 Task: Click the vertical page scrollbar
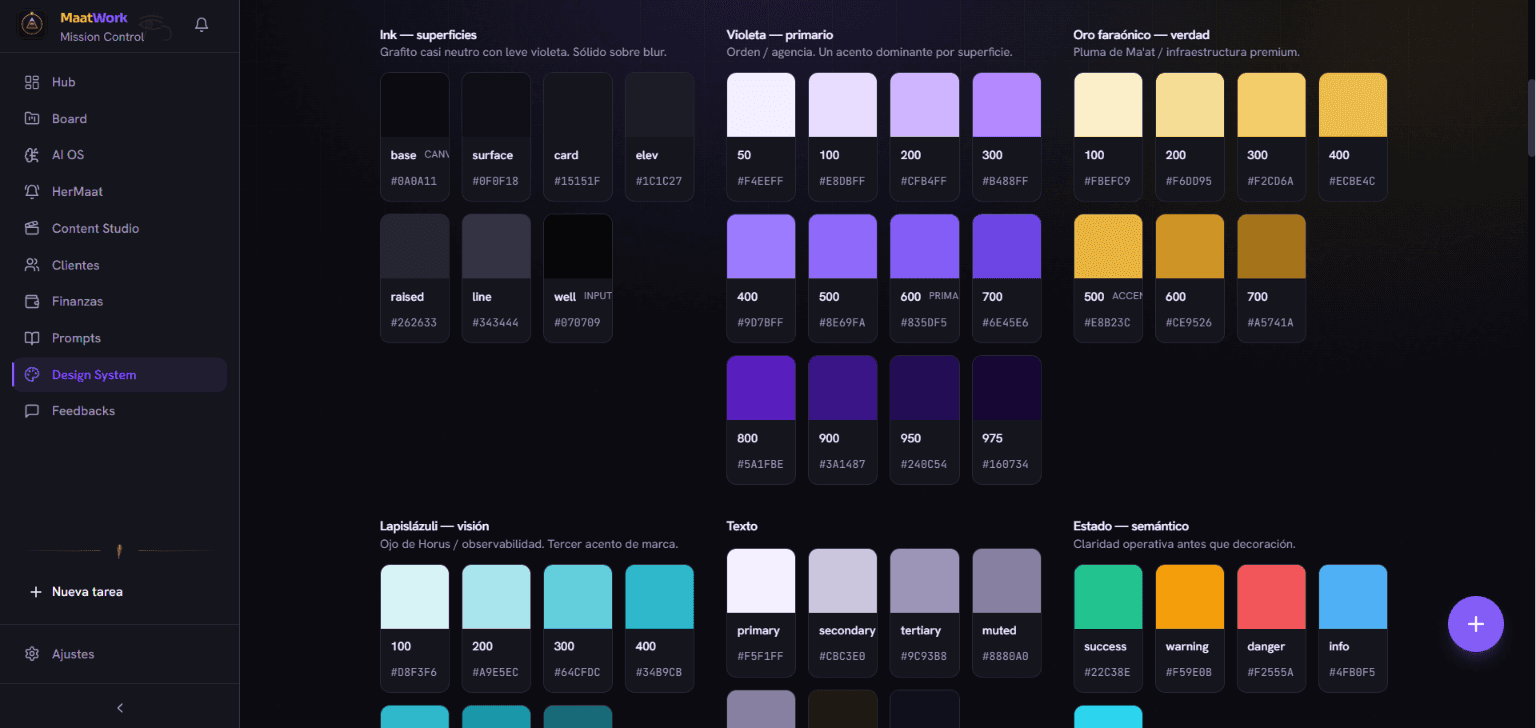click(1531, 116)
